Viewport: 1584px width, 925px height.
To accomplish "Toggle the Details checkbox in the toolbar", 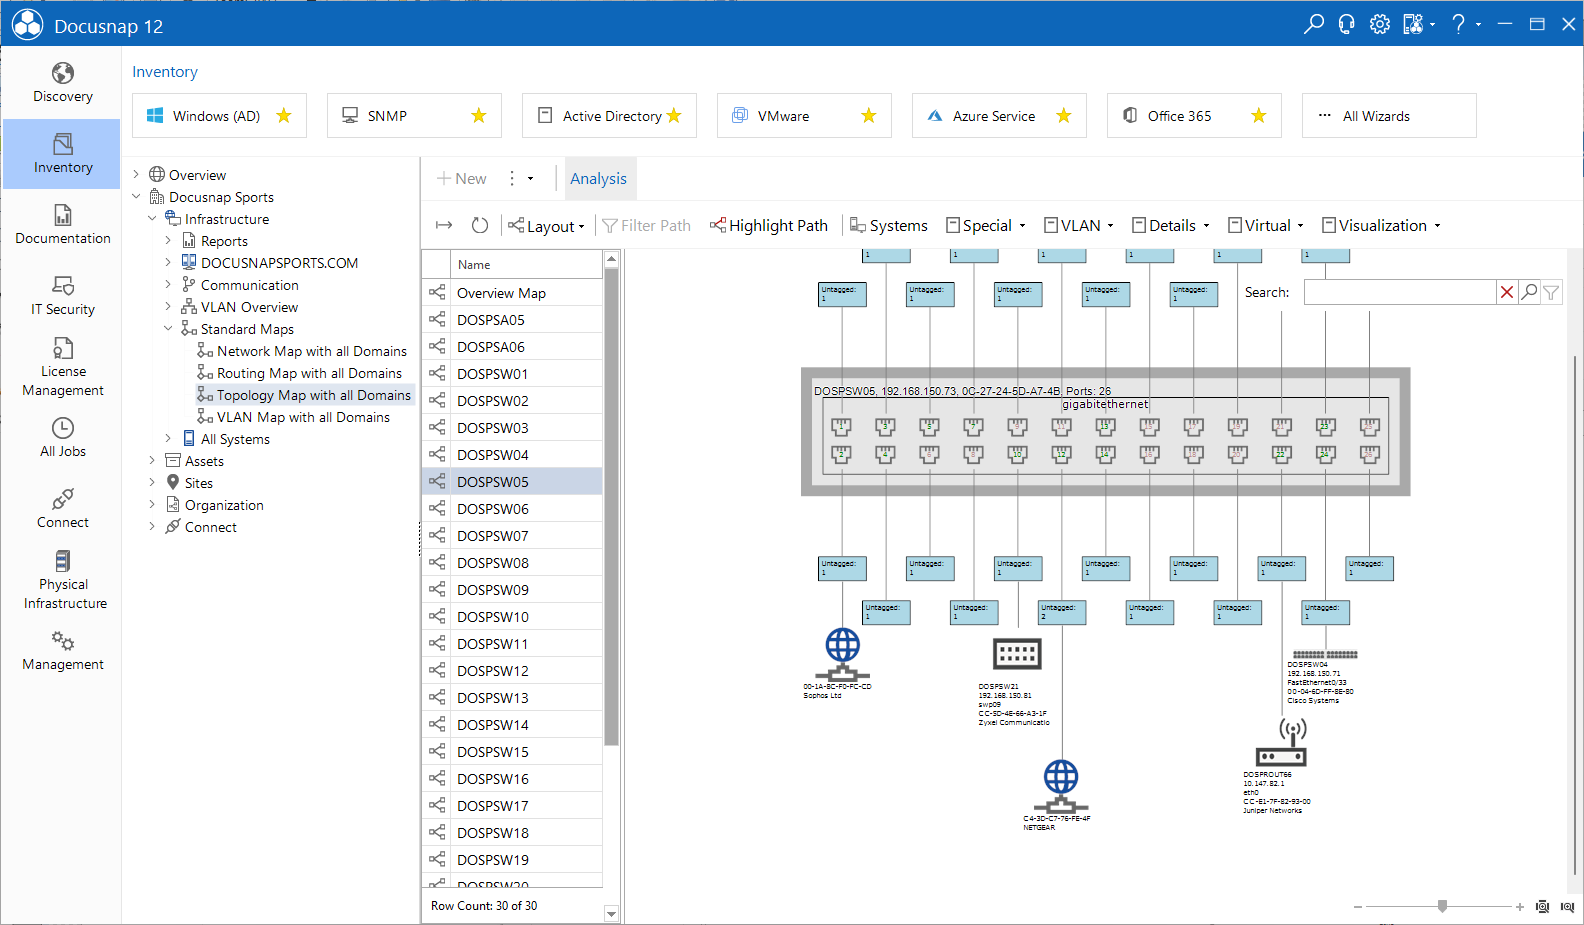I will tap(1139, 226).
